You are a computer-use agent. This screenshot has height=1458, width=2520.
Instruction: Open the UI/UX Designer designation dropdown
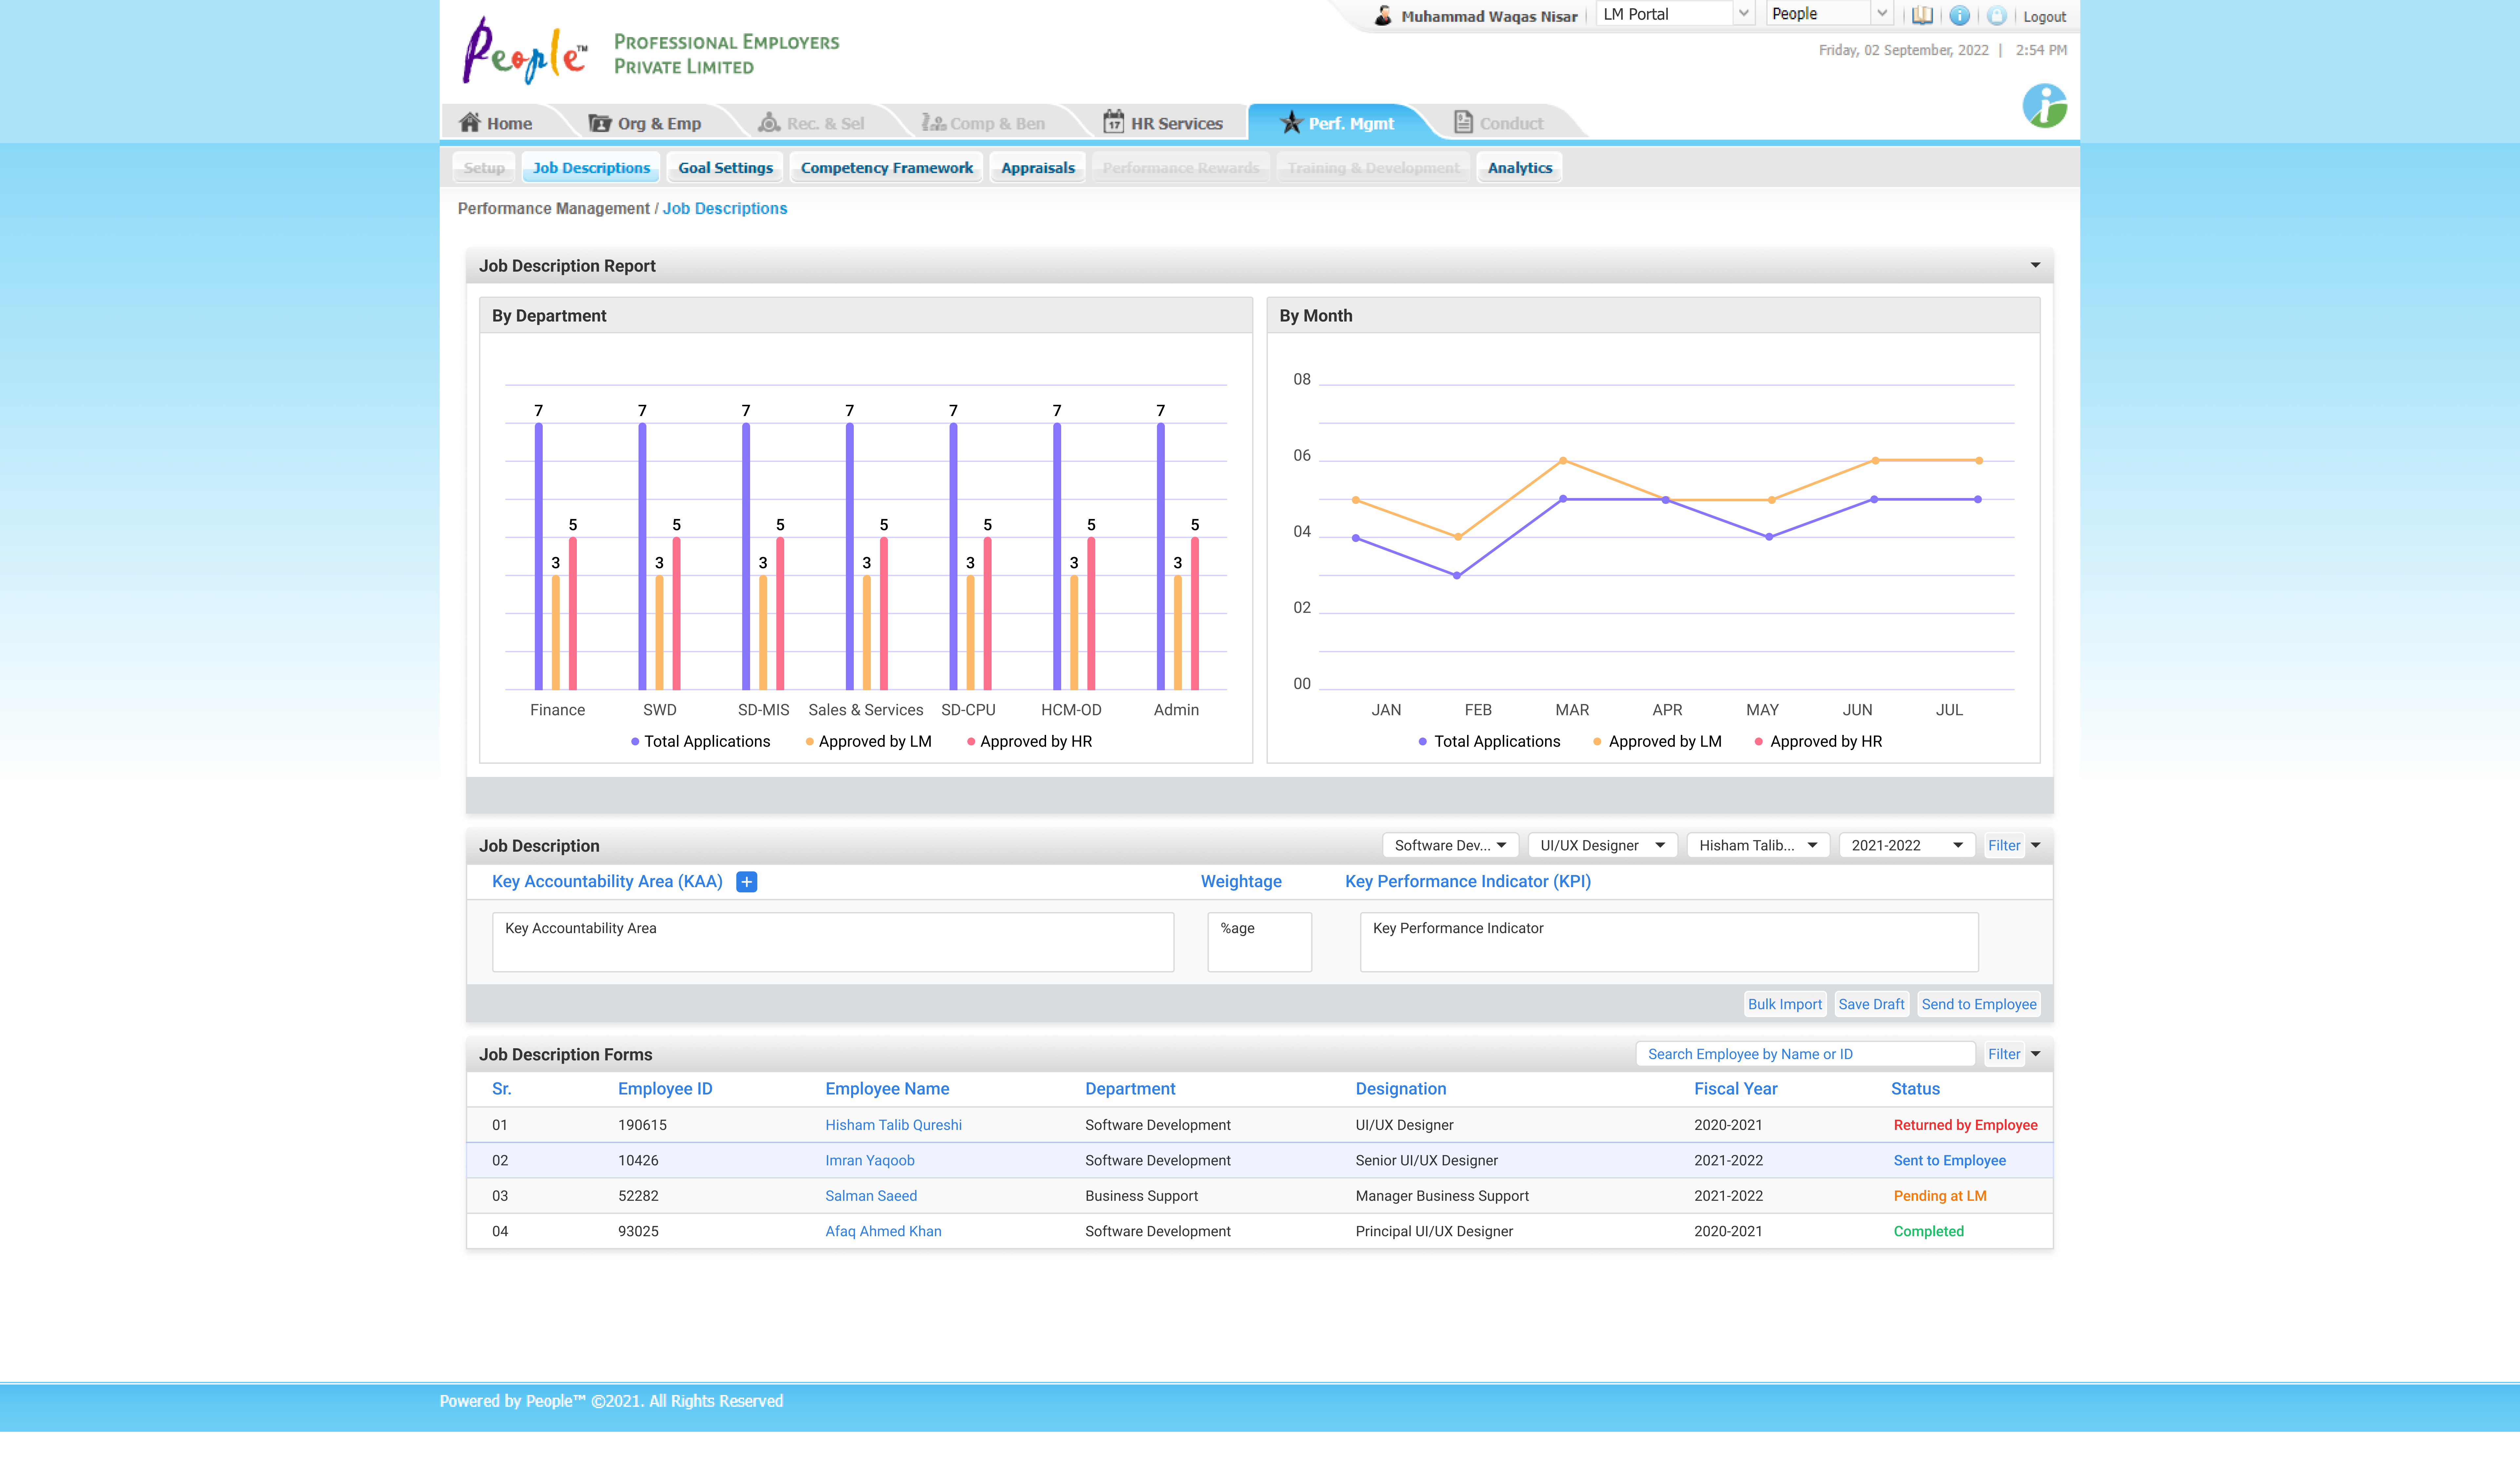click(1603, 846)
